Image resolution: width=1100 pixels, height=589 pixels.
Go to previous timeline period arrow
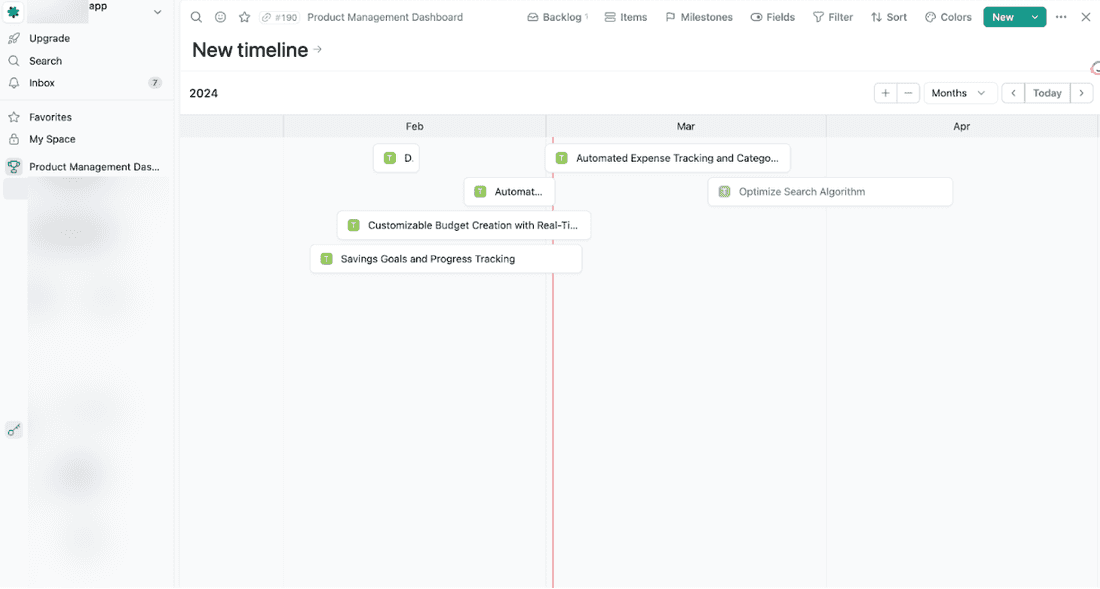(x=1013, y=93)
